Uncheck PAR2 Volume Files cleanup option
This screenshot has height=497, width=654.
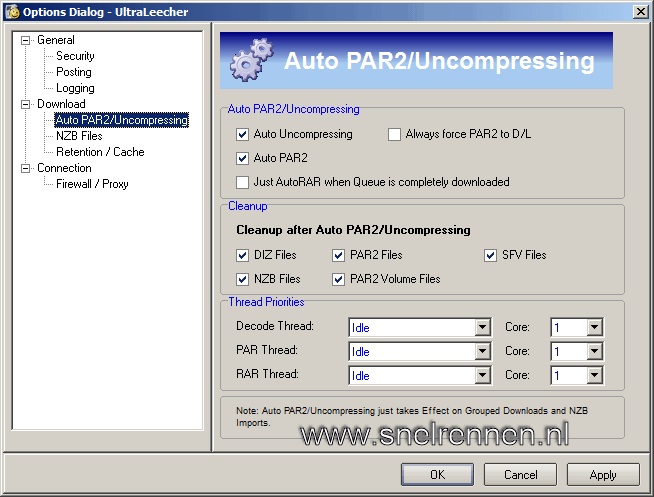pos(338,279)
